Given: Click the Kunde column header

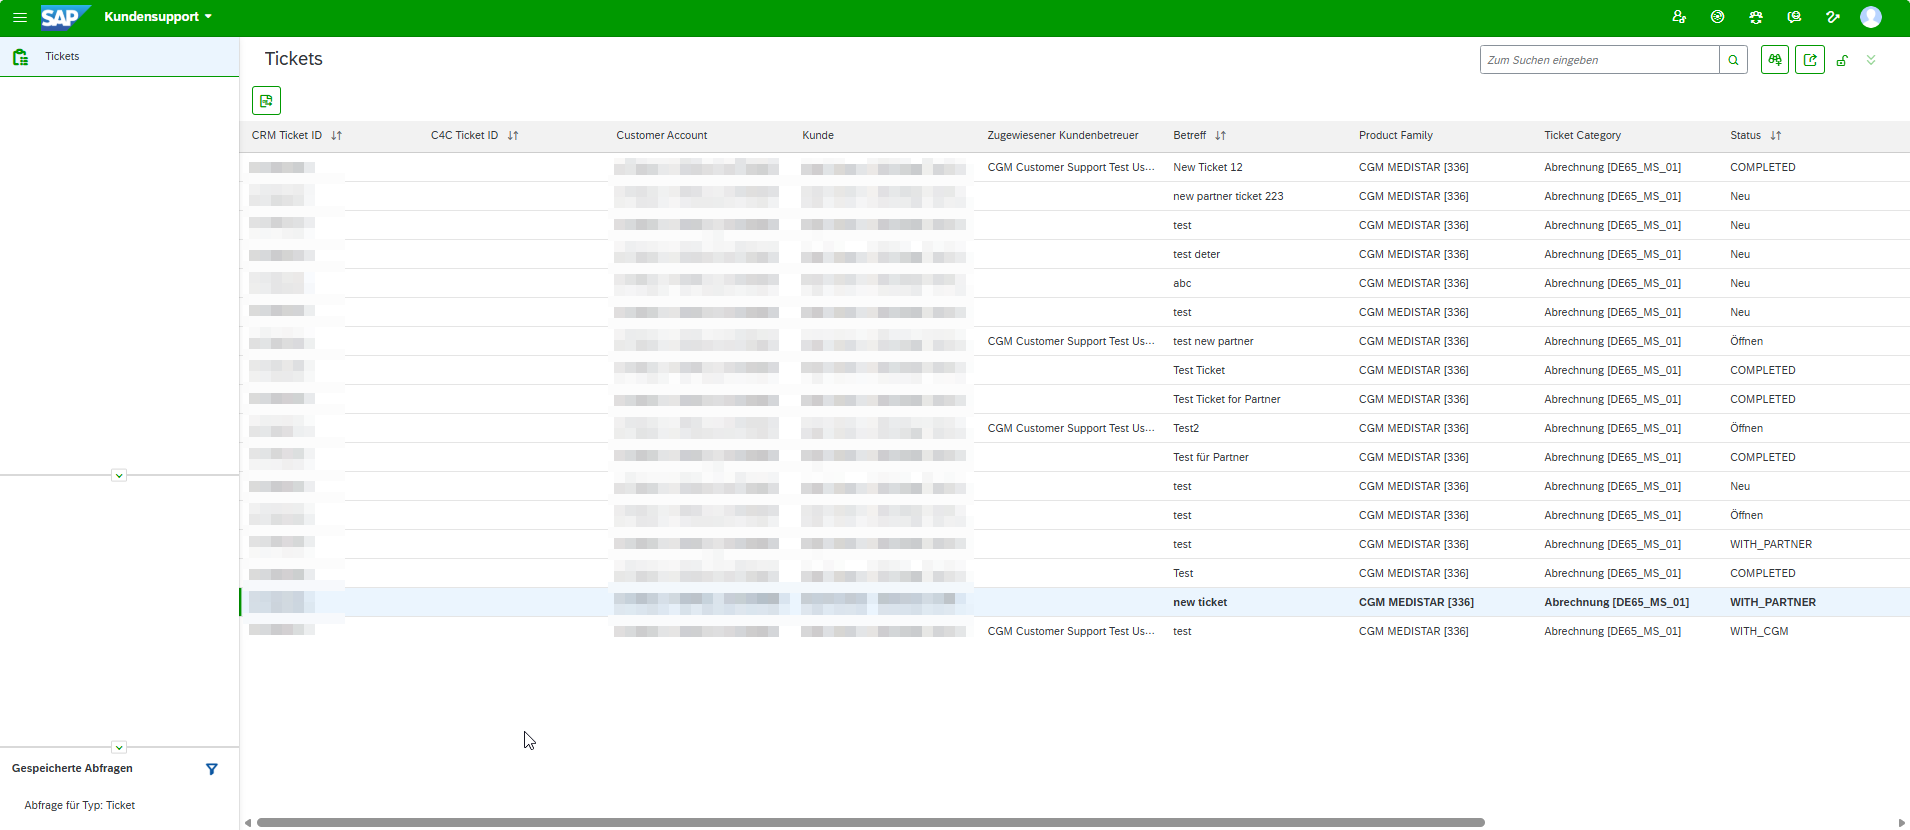Looking at the screenshot, I should tap(818, 135).
